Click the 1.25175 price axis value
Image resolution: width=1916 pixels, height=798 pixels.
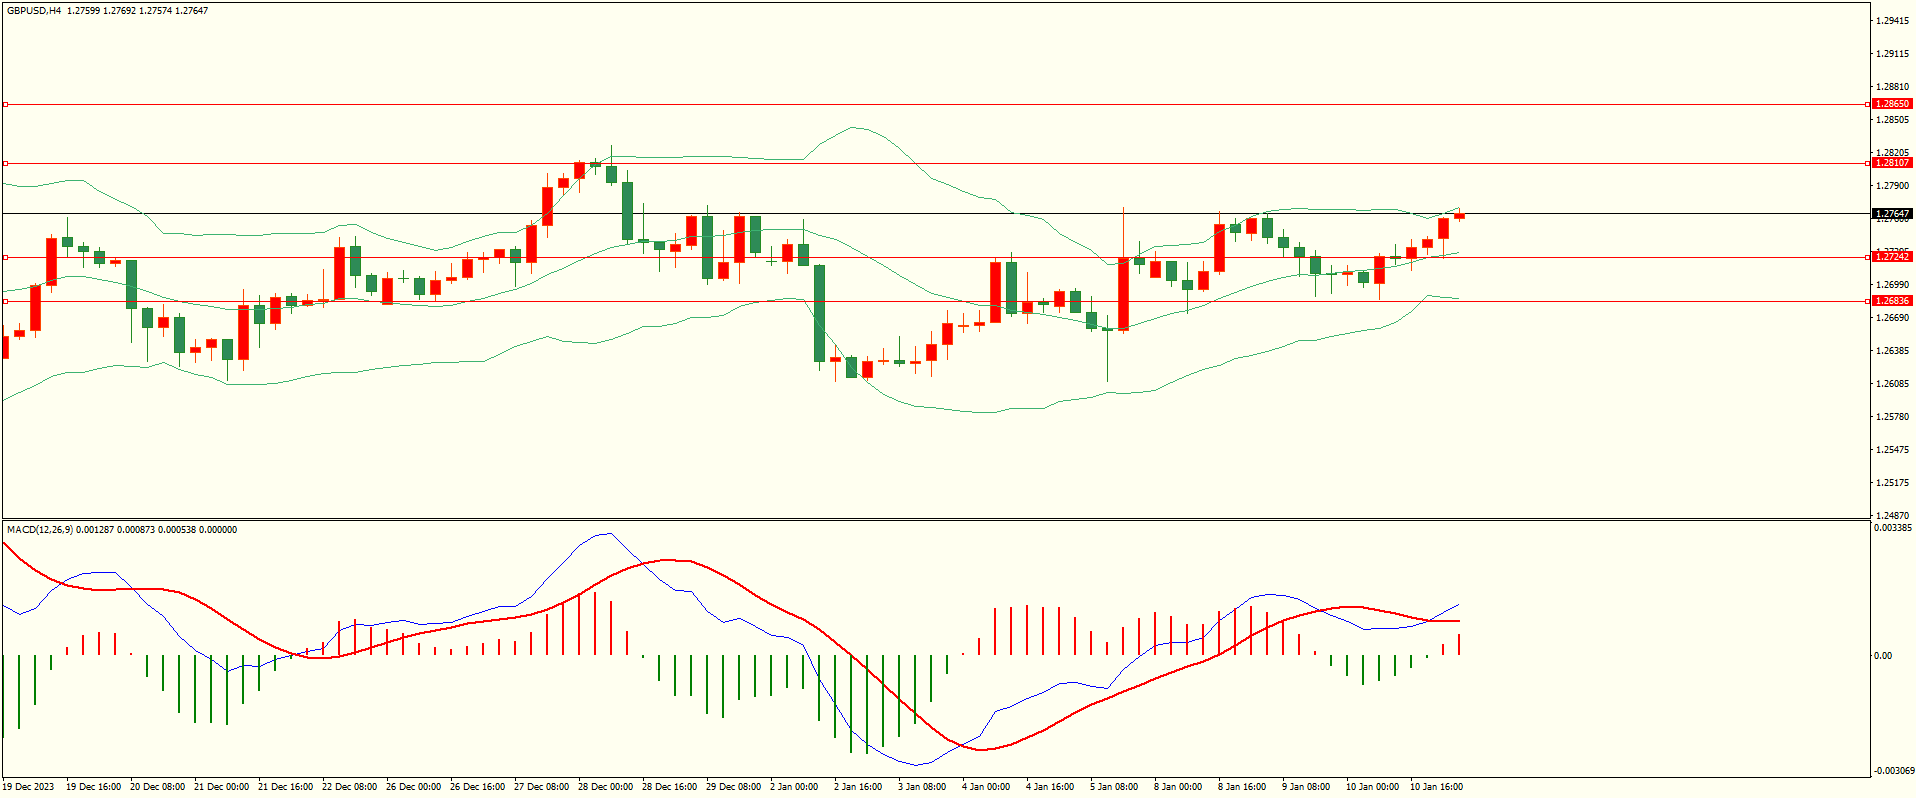tap(1893, 483)
